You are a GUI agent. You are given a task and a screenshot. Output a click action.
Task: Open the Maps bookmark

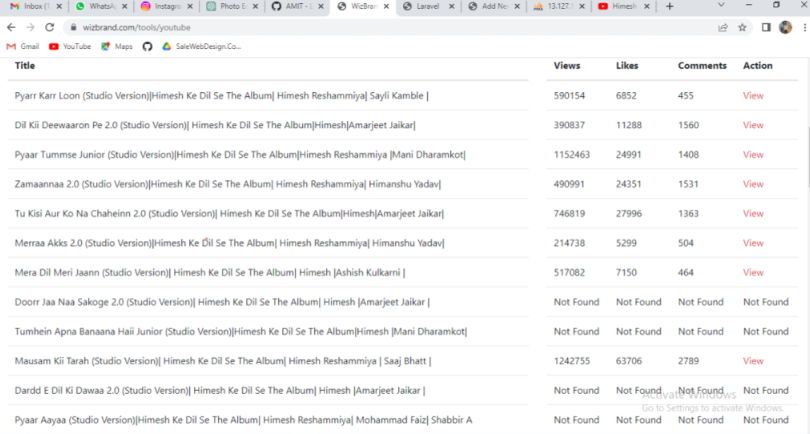117,46
